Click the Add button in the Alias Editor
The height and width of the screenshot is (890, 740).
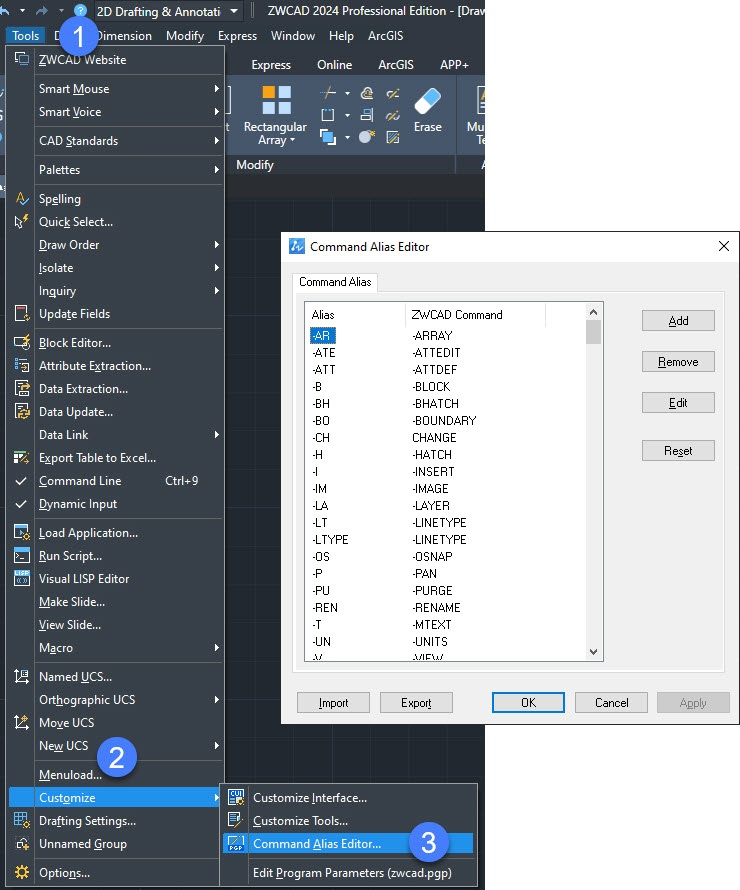[x=678, y=321]
